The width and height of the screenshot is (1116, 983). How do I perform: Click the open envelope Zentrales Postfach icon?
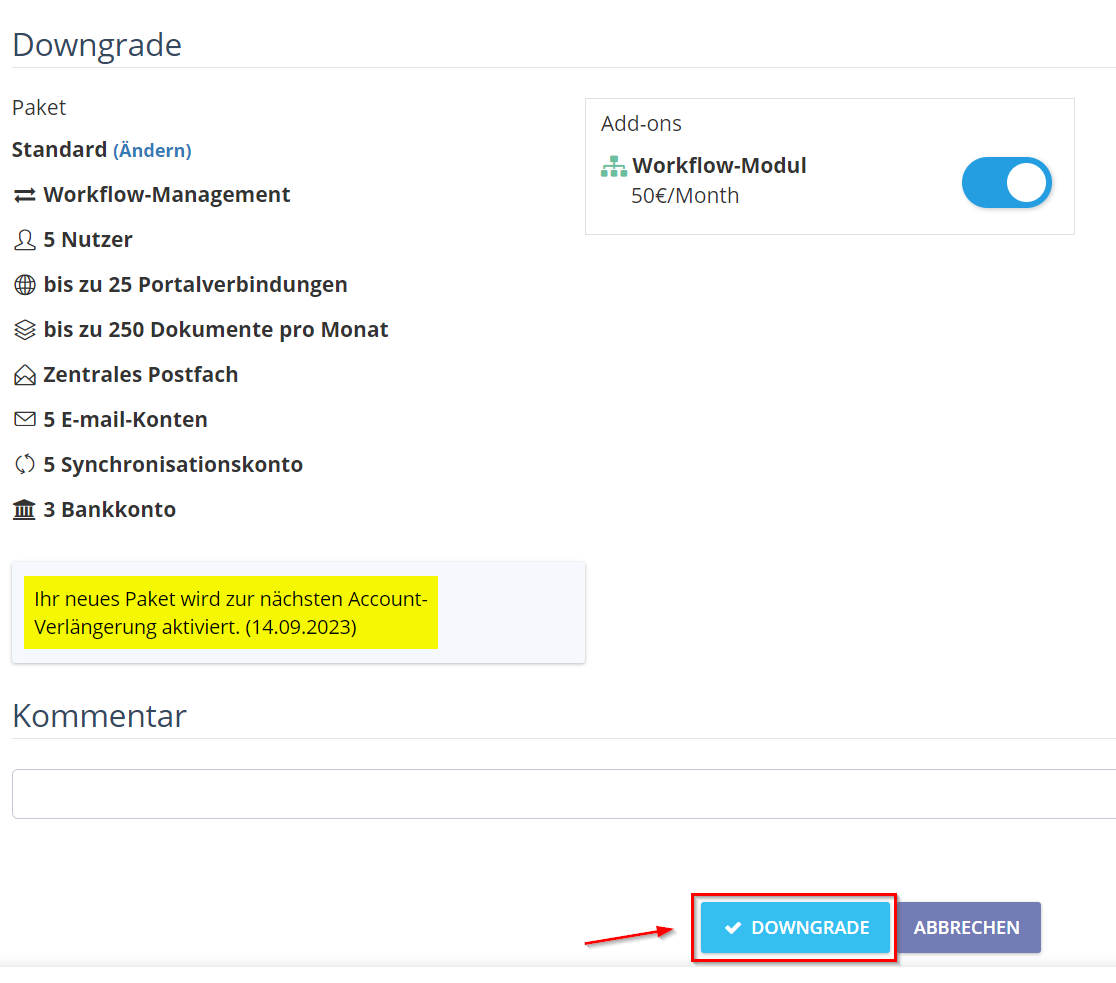tap(25, 374)
